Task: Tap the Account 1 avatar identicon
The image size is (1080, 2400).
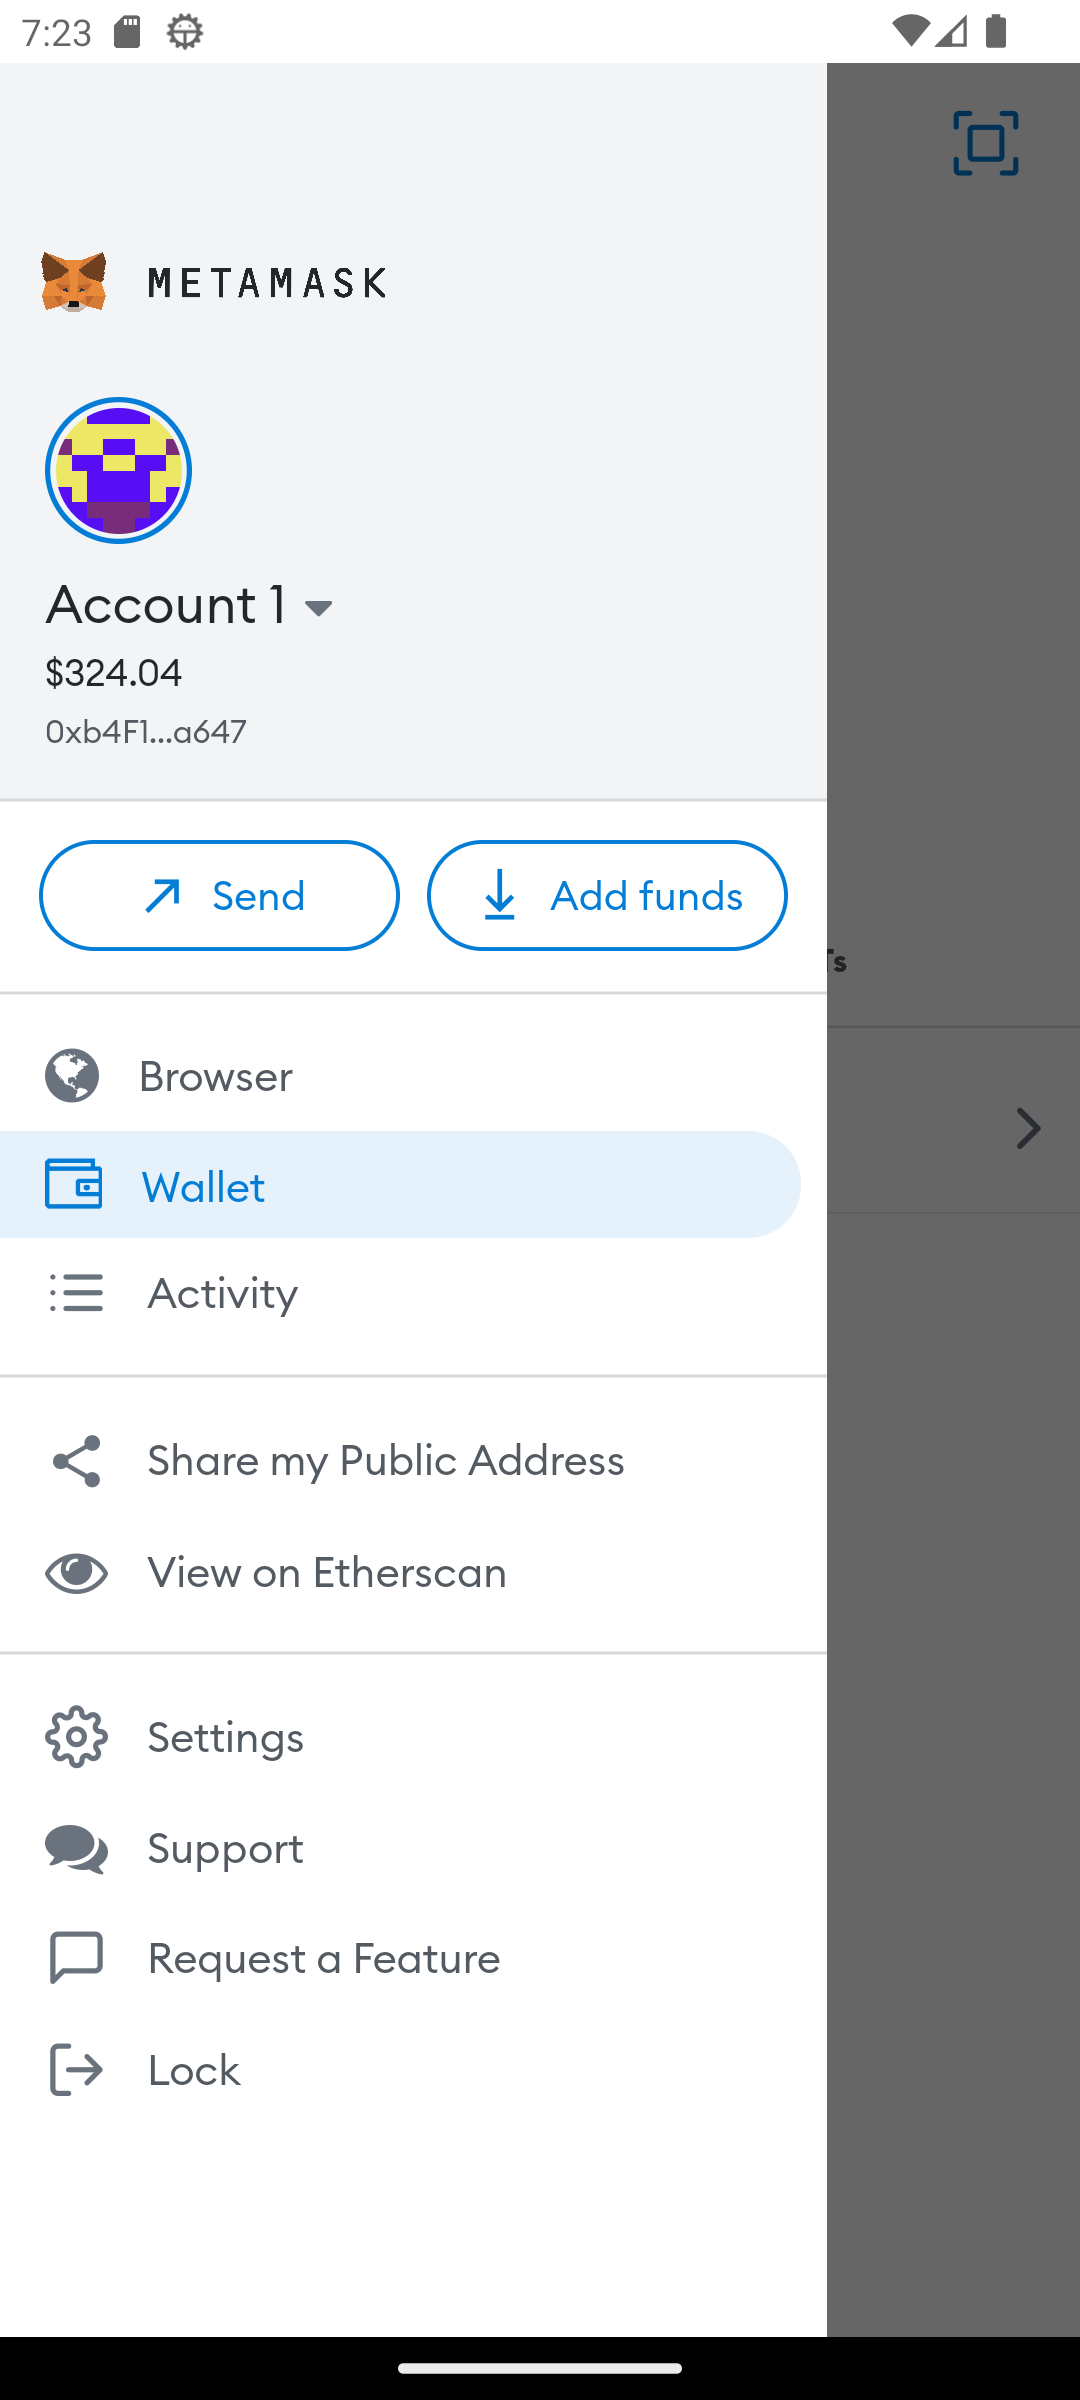Action: coord(118,471)
